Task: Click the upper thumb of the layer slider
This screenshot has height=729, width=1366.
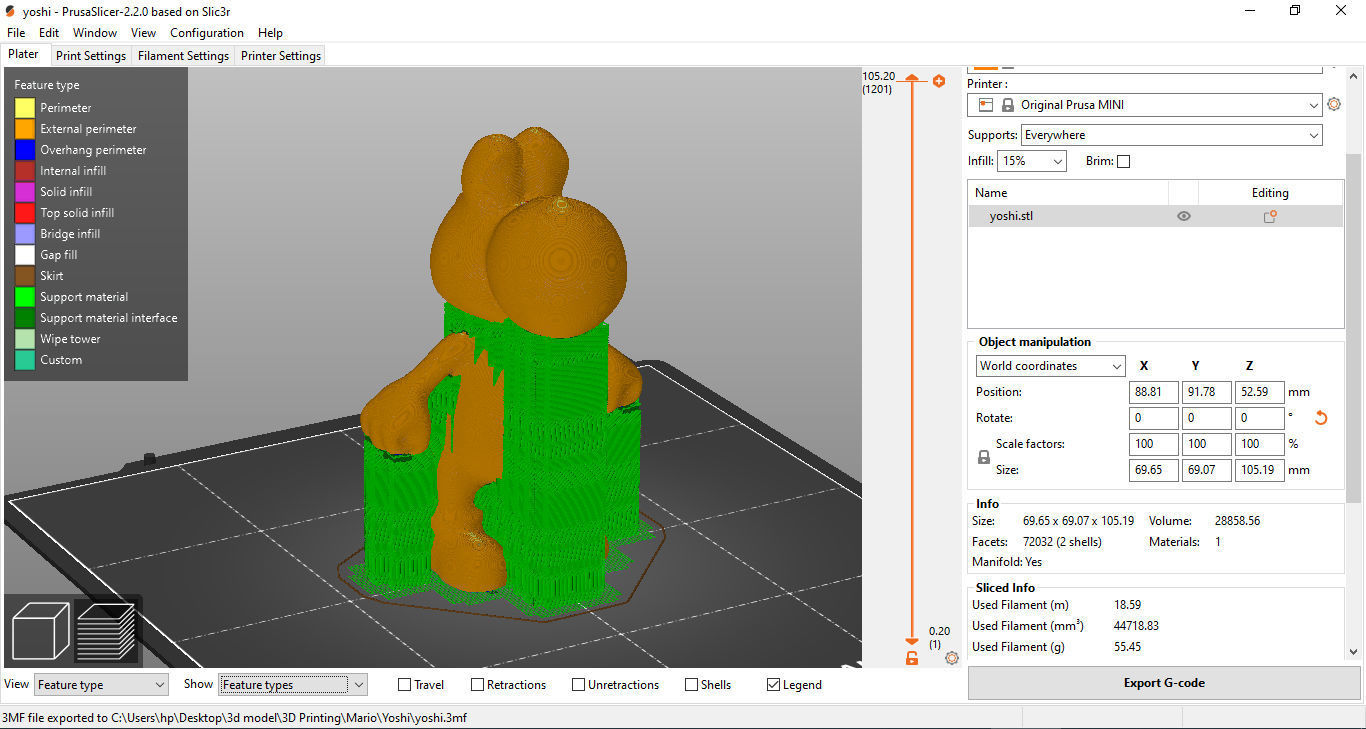Action: (911, 78)
